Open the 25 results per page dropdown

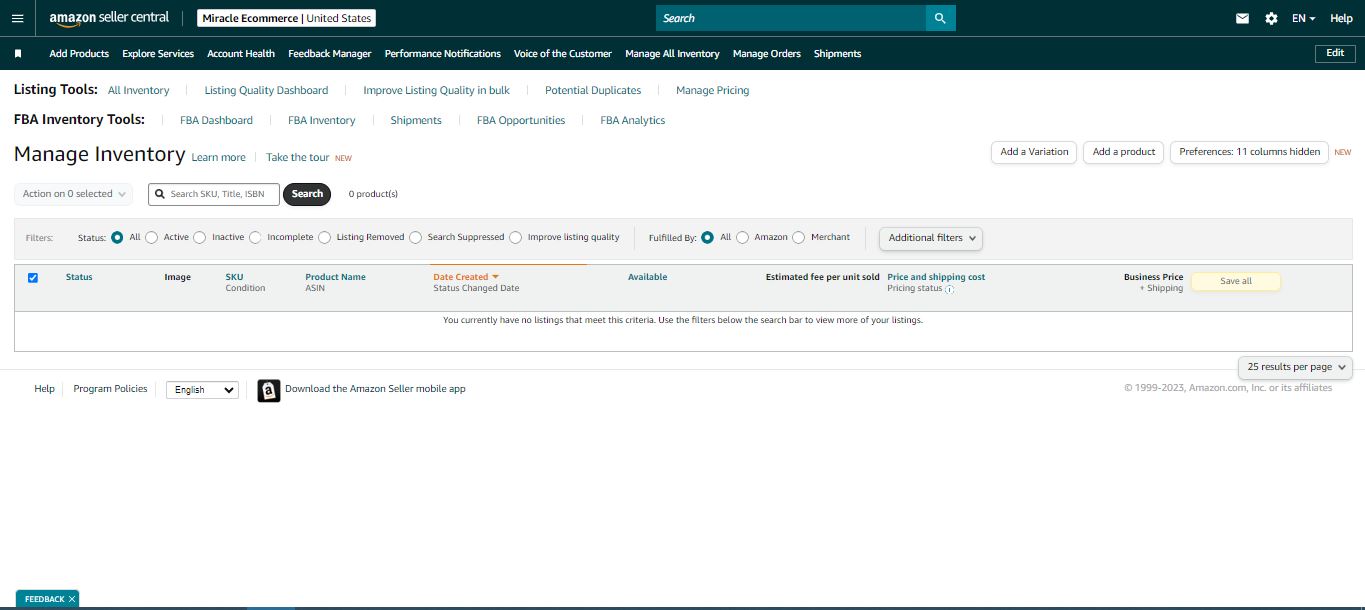(1295, 367)
